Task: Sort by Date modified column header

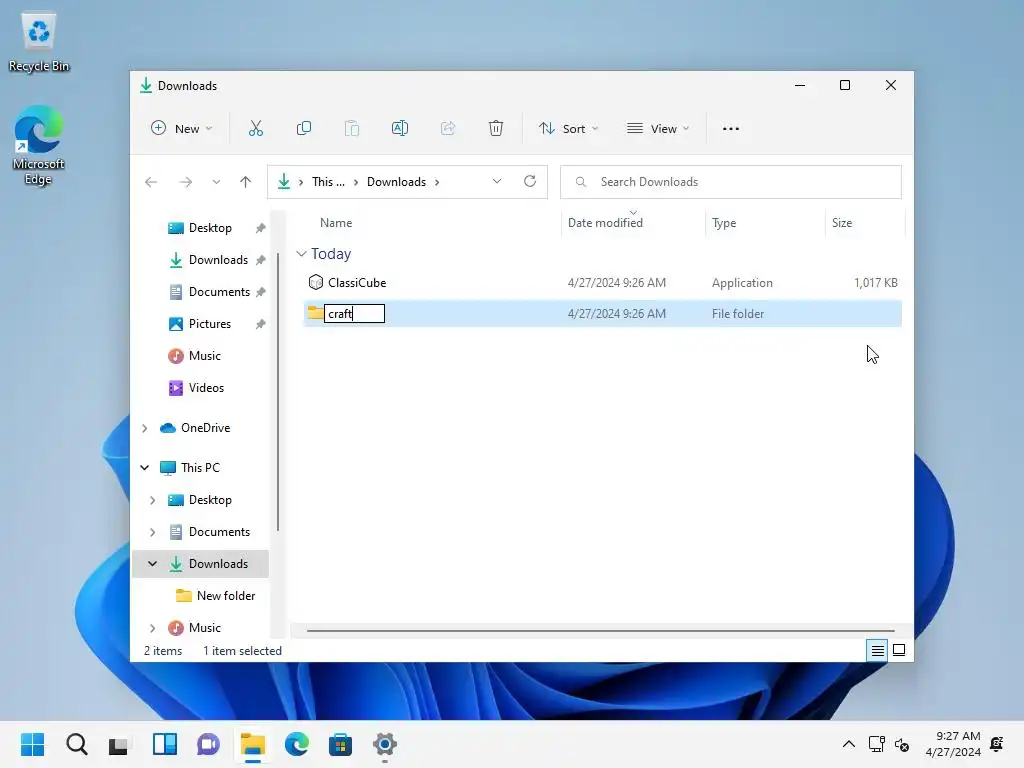Action: tap(605, 223)
